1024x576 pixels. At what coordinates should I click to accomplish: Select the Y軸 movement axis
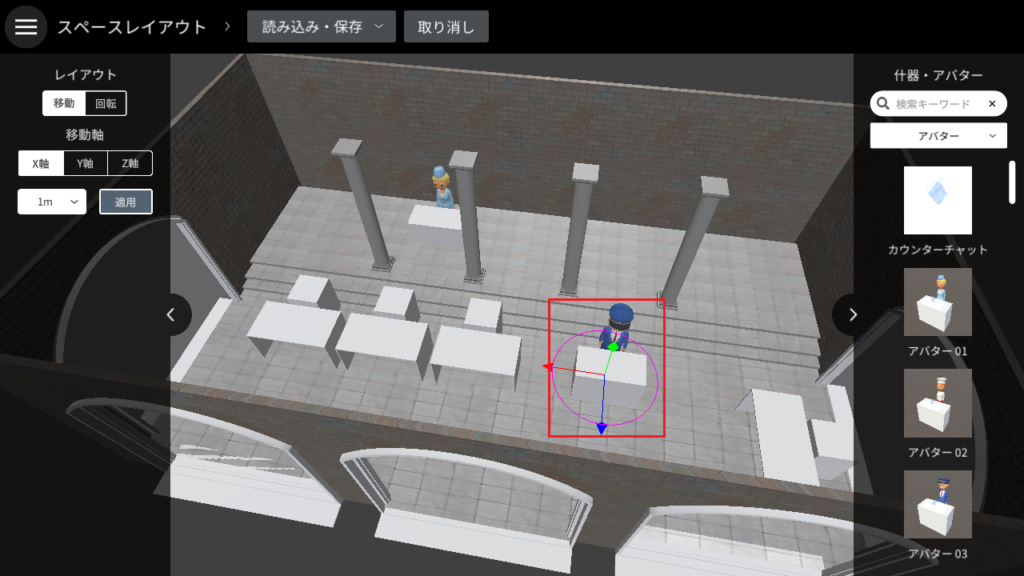[x=85, y=163]
